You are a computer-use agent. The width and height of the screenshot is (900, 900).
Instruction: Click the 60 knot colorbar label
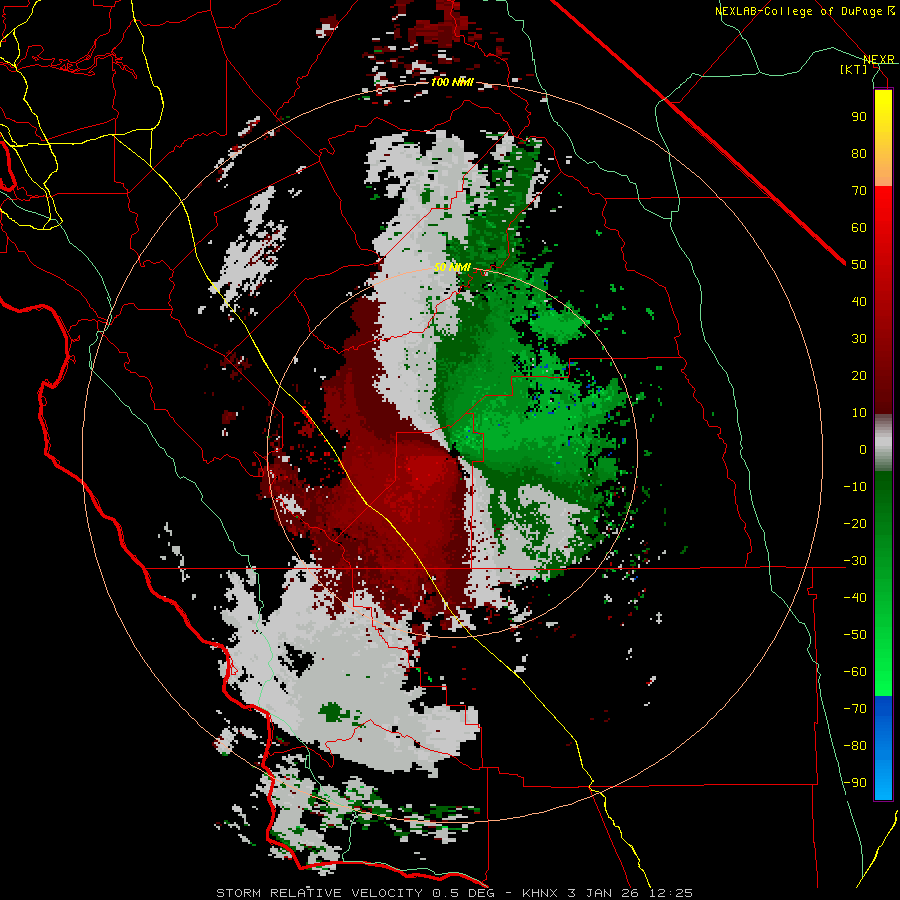[x=859, y=228]
